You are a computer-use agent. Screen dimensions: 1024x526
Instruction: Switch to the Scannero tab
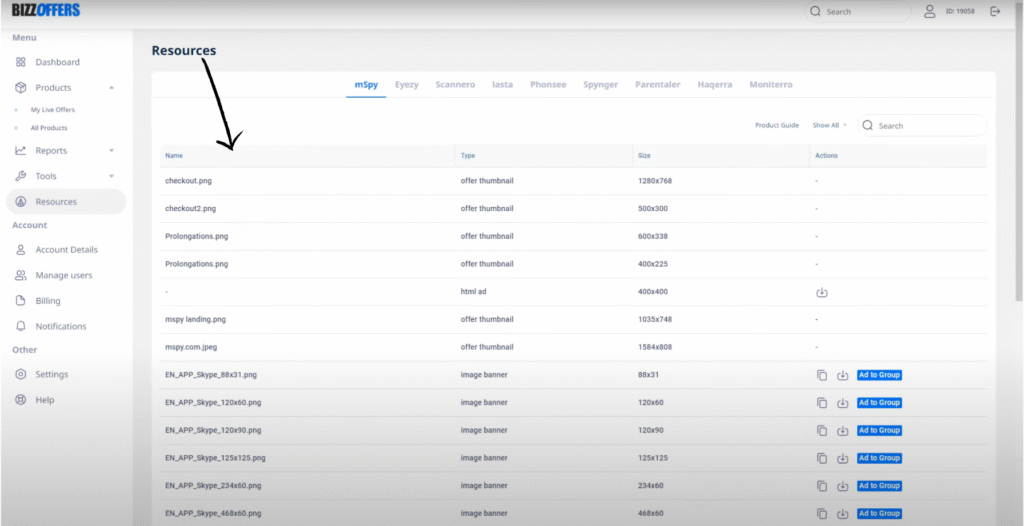click(455, 84)
